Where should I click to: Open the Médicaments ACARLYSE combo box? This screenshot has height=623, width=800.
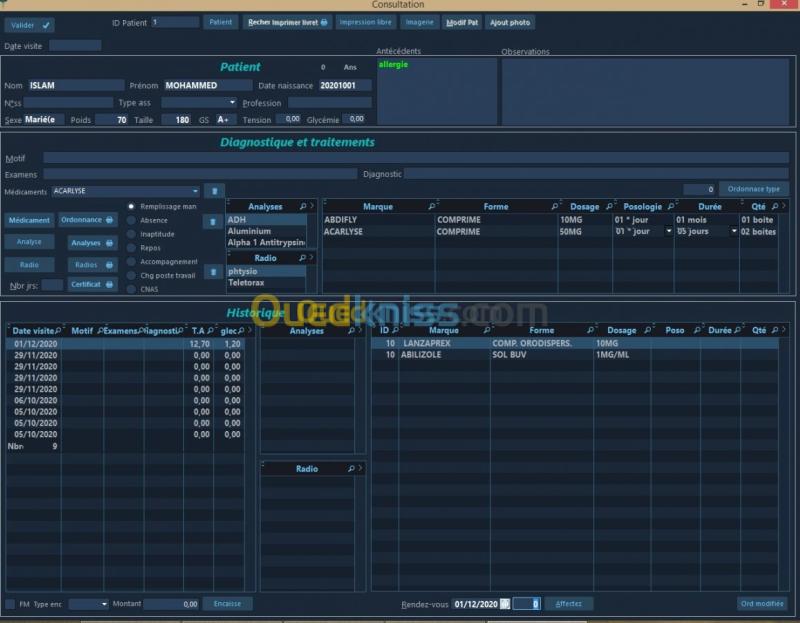point(195,191)
